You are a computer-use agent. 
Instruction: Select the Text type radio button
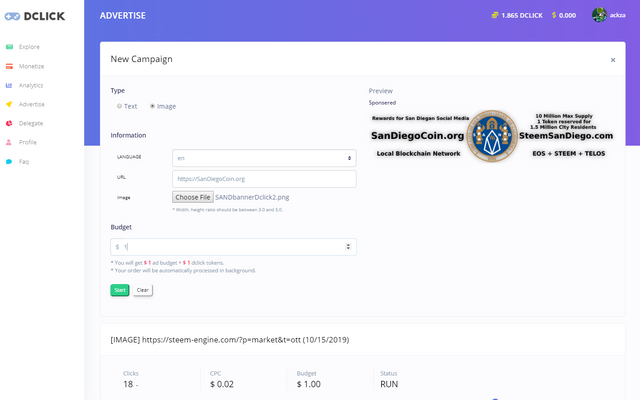pyautogui.click(x=119, y=106)
